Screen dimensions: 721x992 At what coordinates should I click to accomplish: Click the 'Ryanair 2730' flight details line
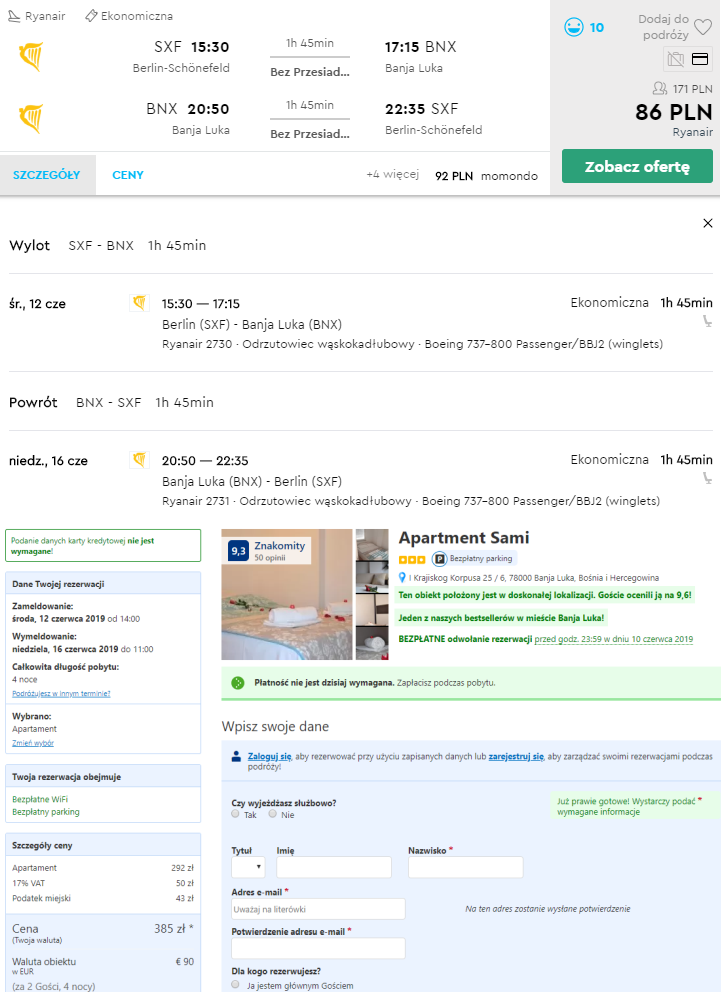coord(412,344)
